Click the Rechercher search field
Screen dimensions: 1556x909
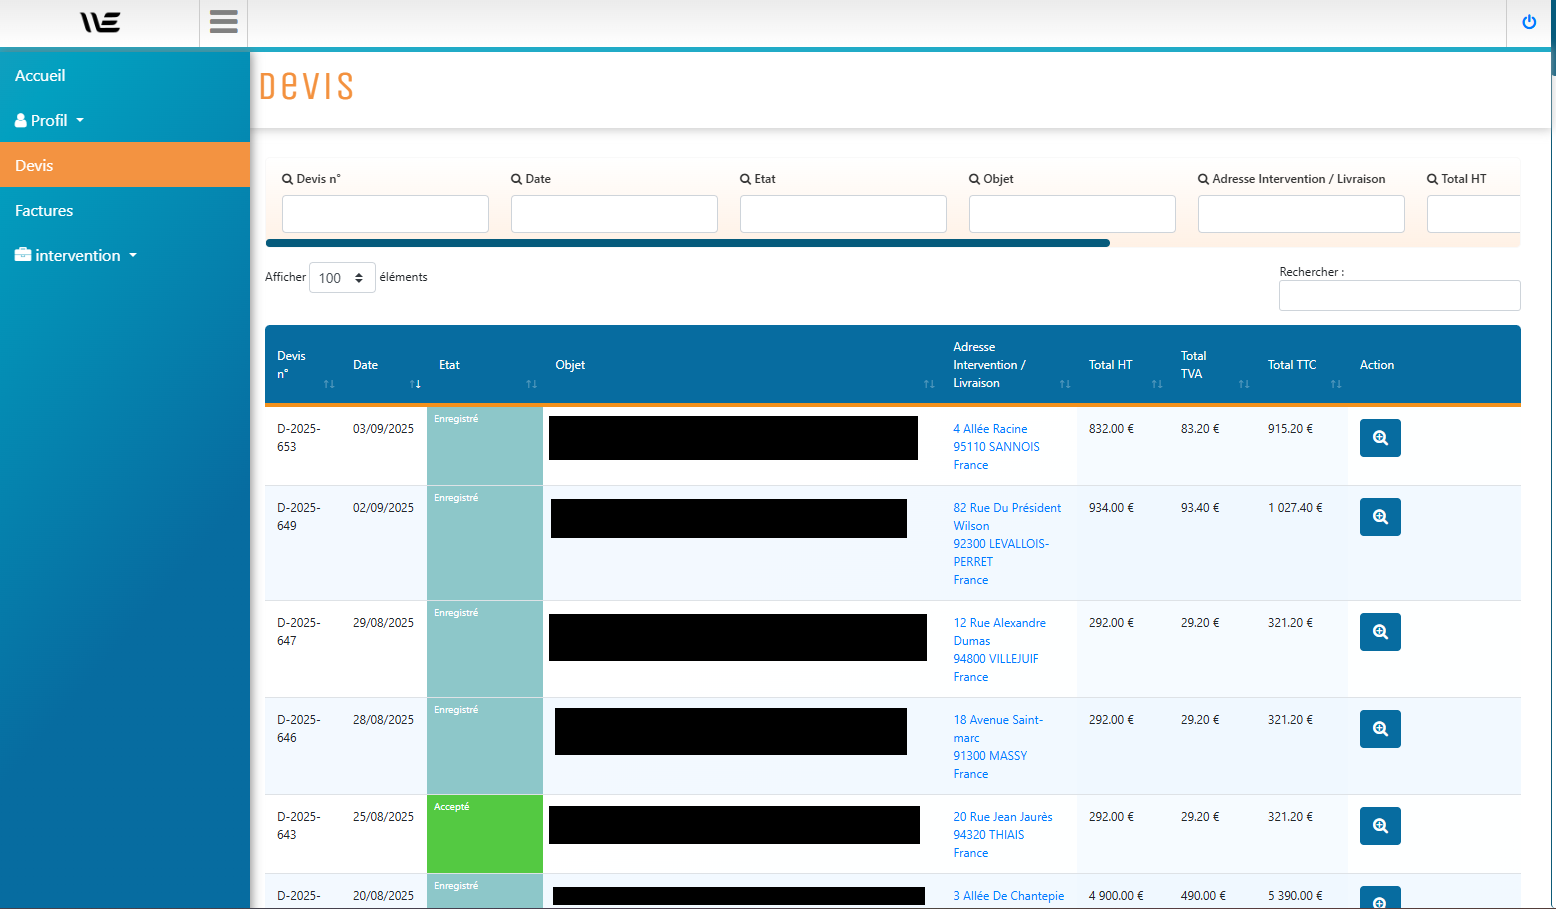pos(1398,296)
